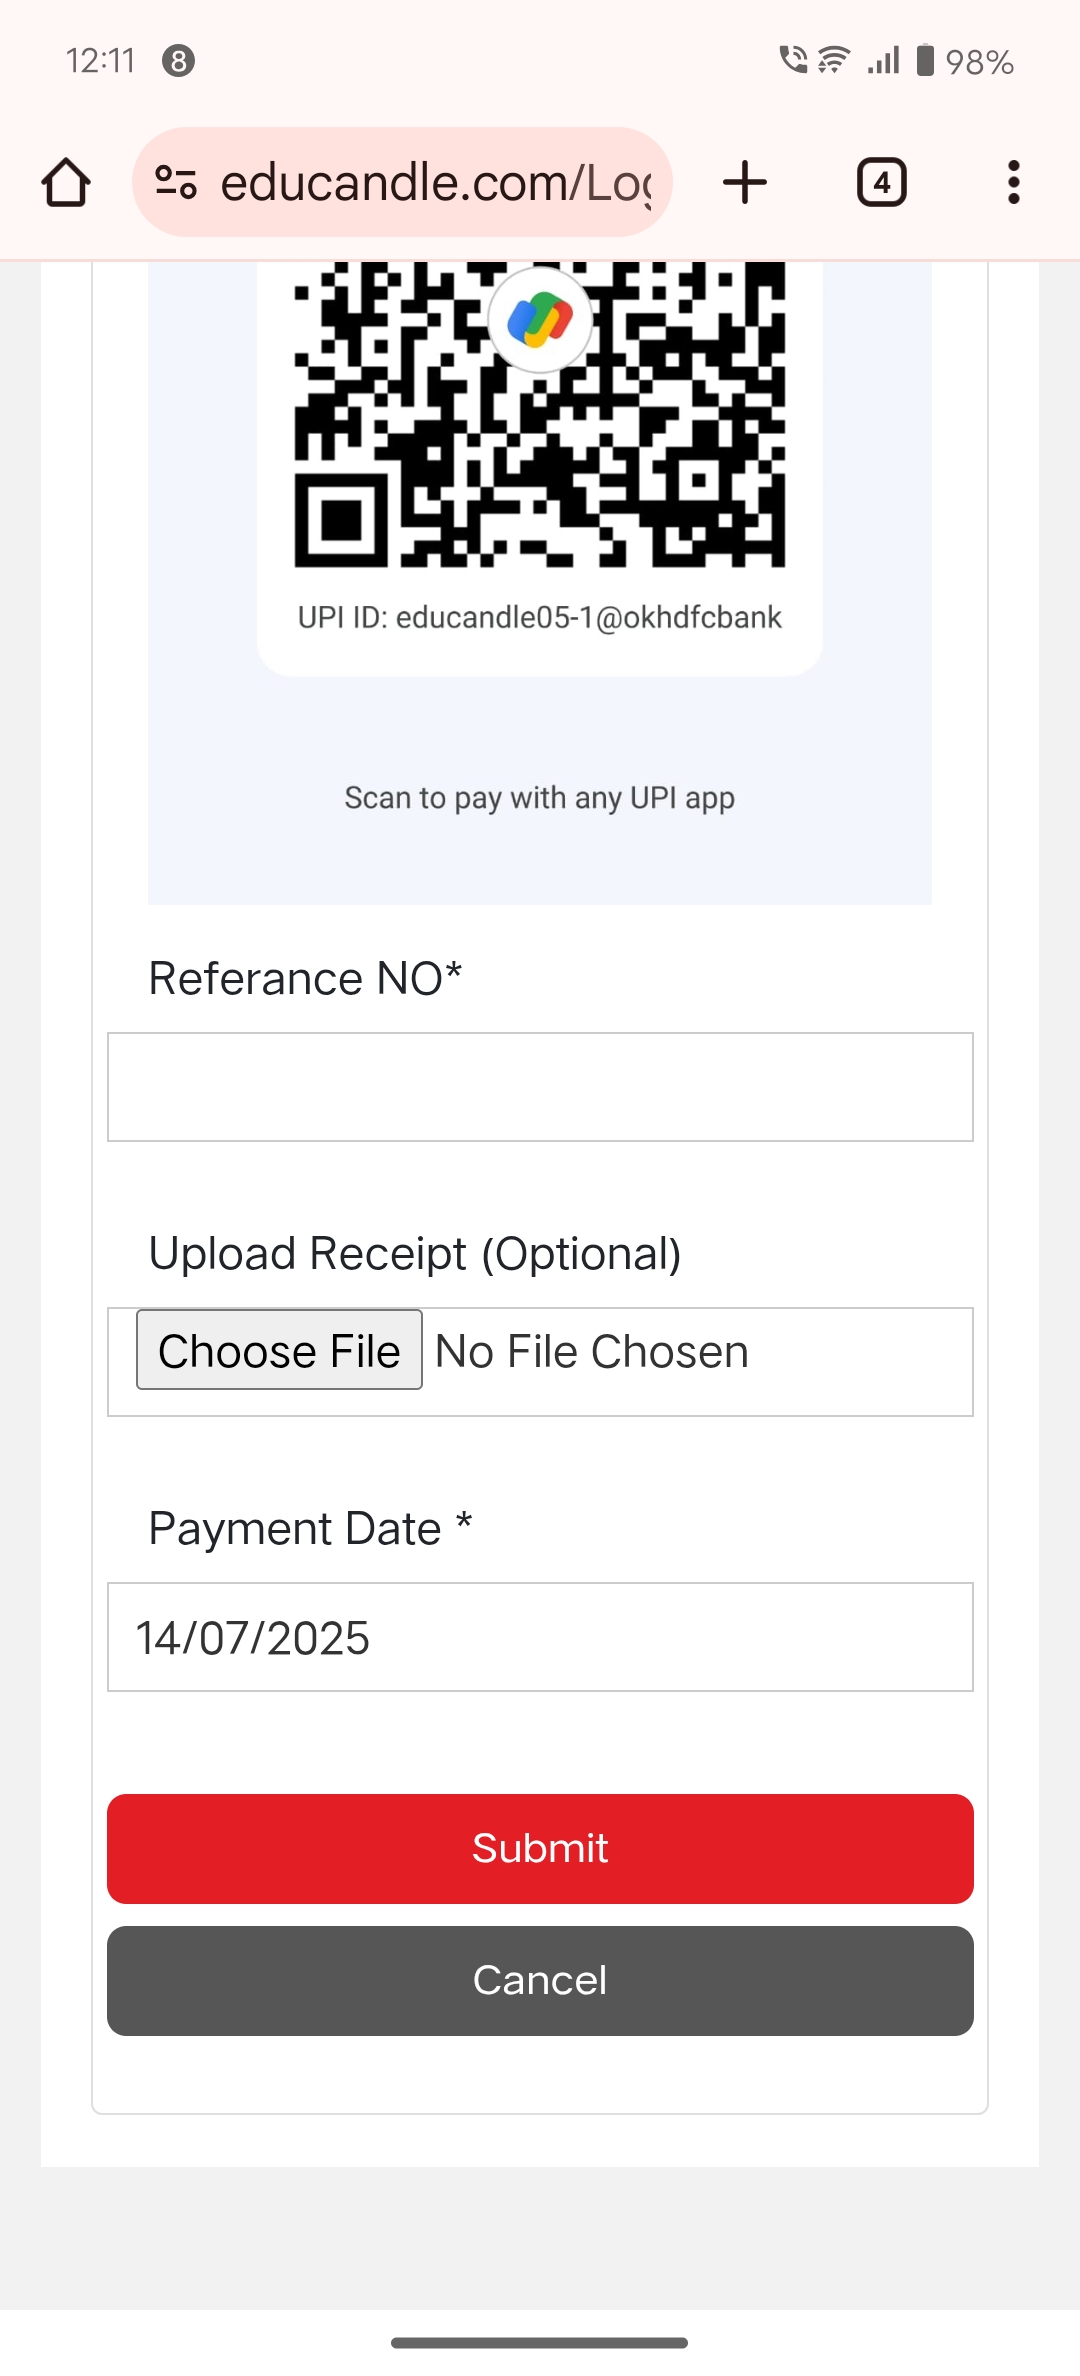Tap the notification count badge in status bar

pos(178,61)
